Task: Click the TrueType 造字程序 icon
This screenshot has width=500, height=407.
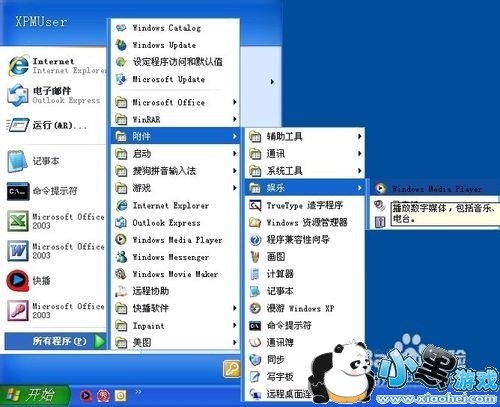Action: [255, 205]
